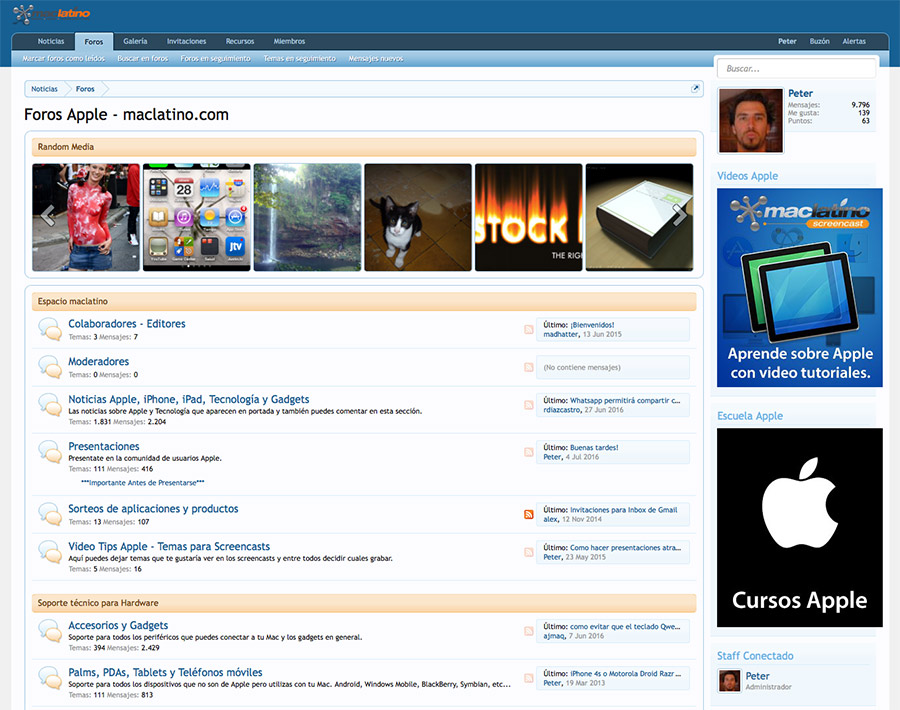900x710 pixels.
Task: Click Cursos Apple banner
Action: click(800, 527)
